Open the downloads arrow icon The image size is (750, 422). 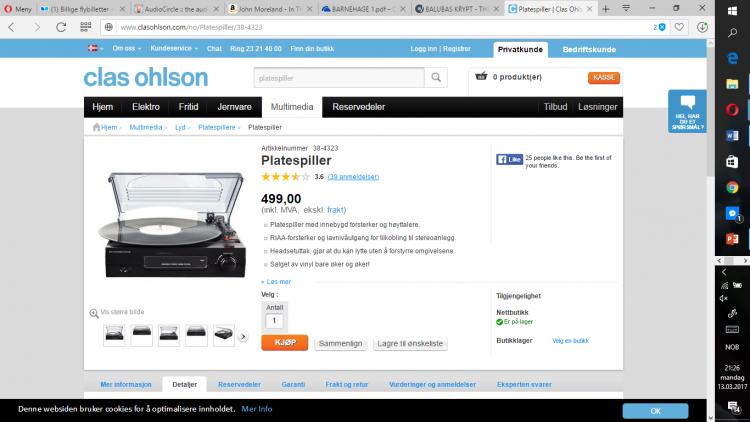click(702, 27)
